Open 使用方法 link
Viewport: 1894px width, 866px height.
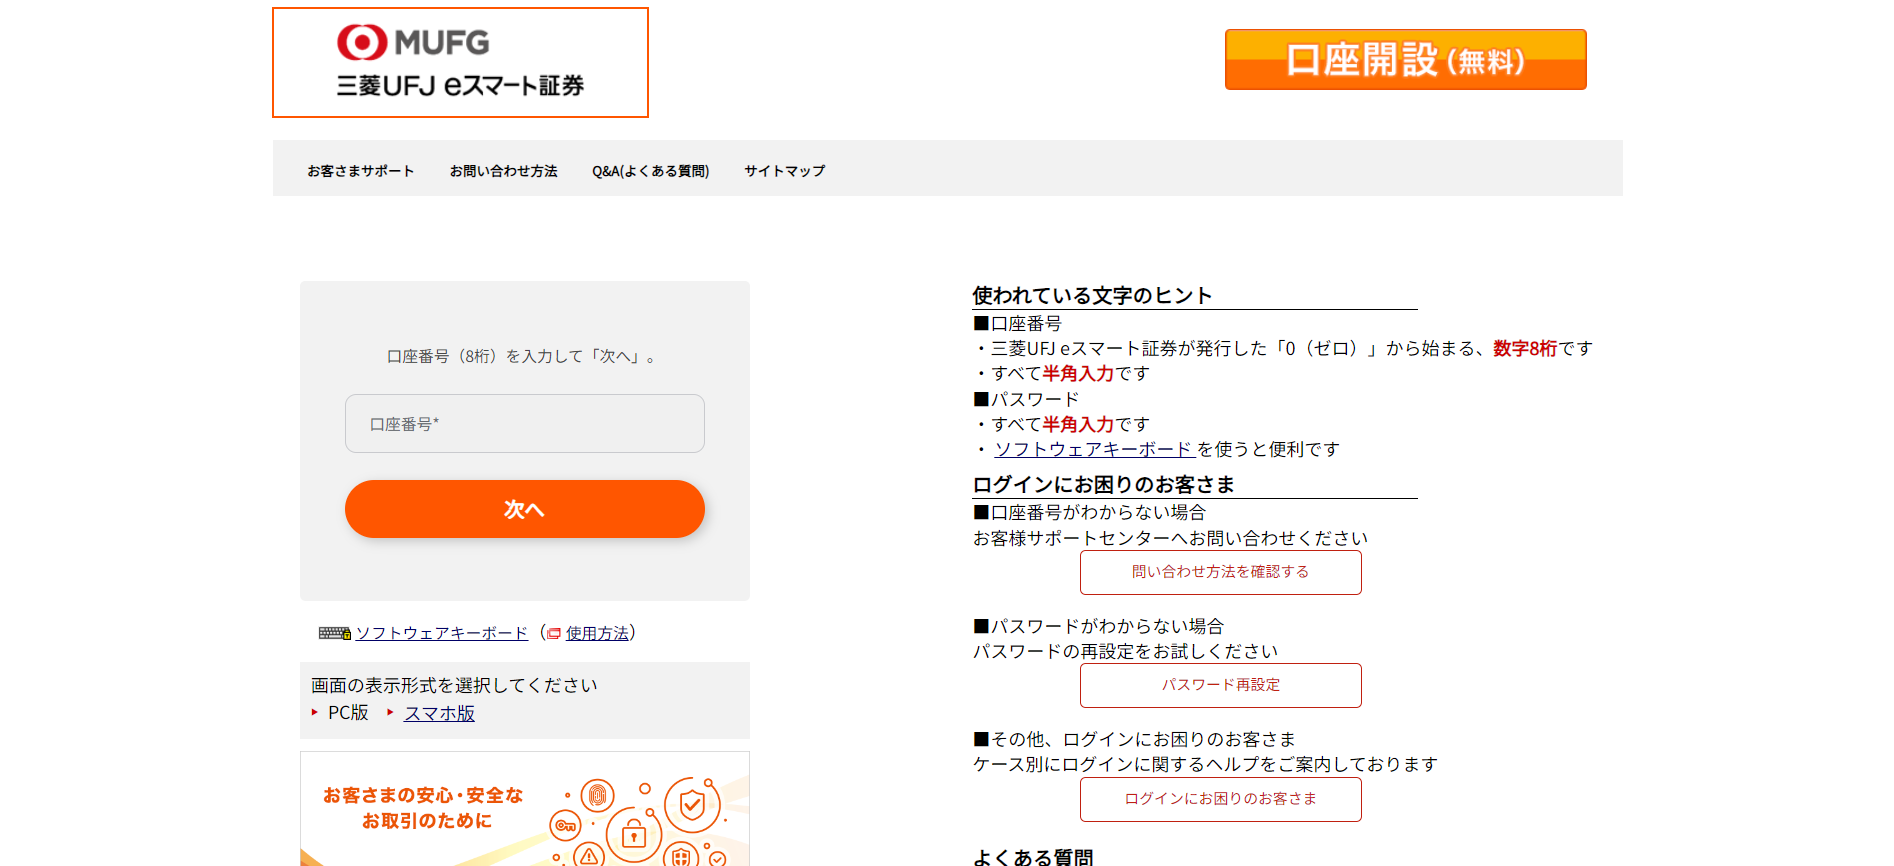pos(597,633)
